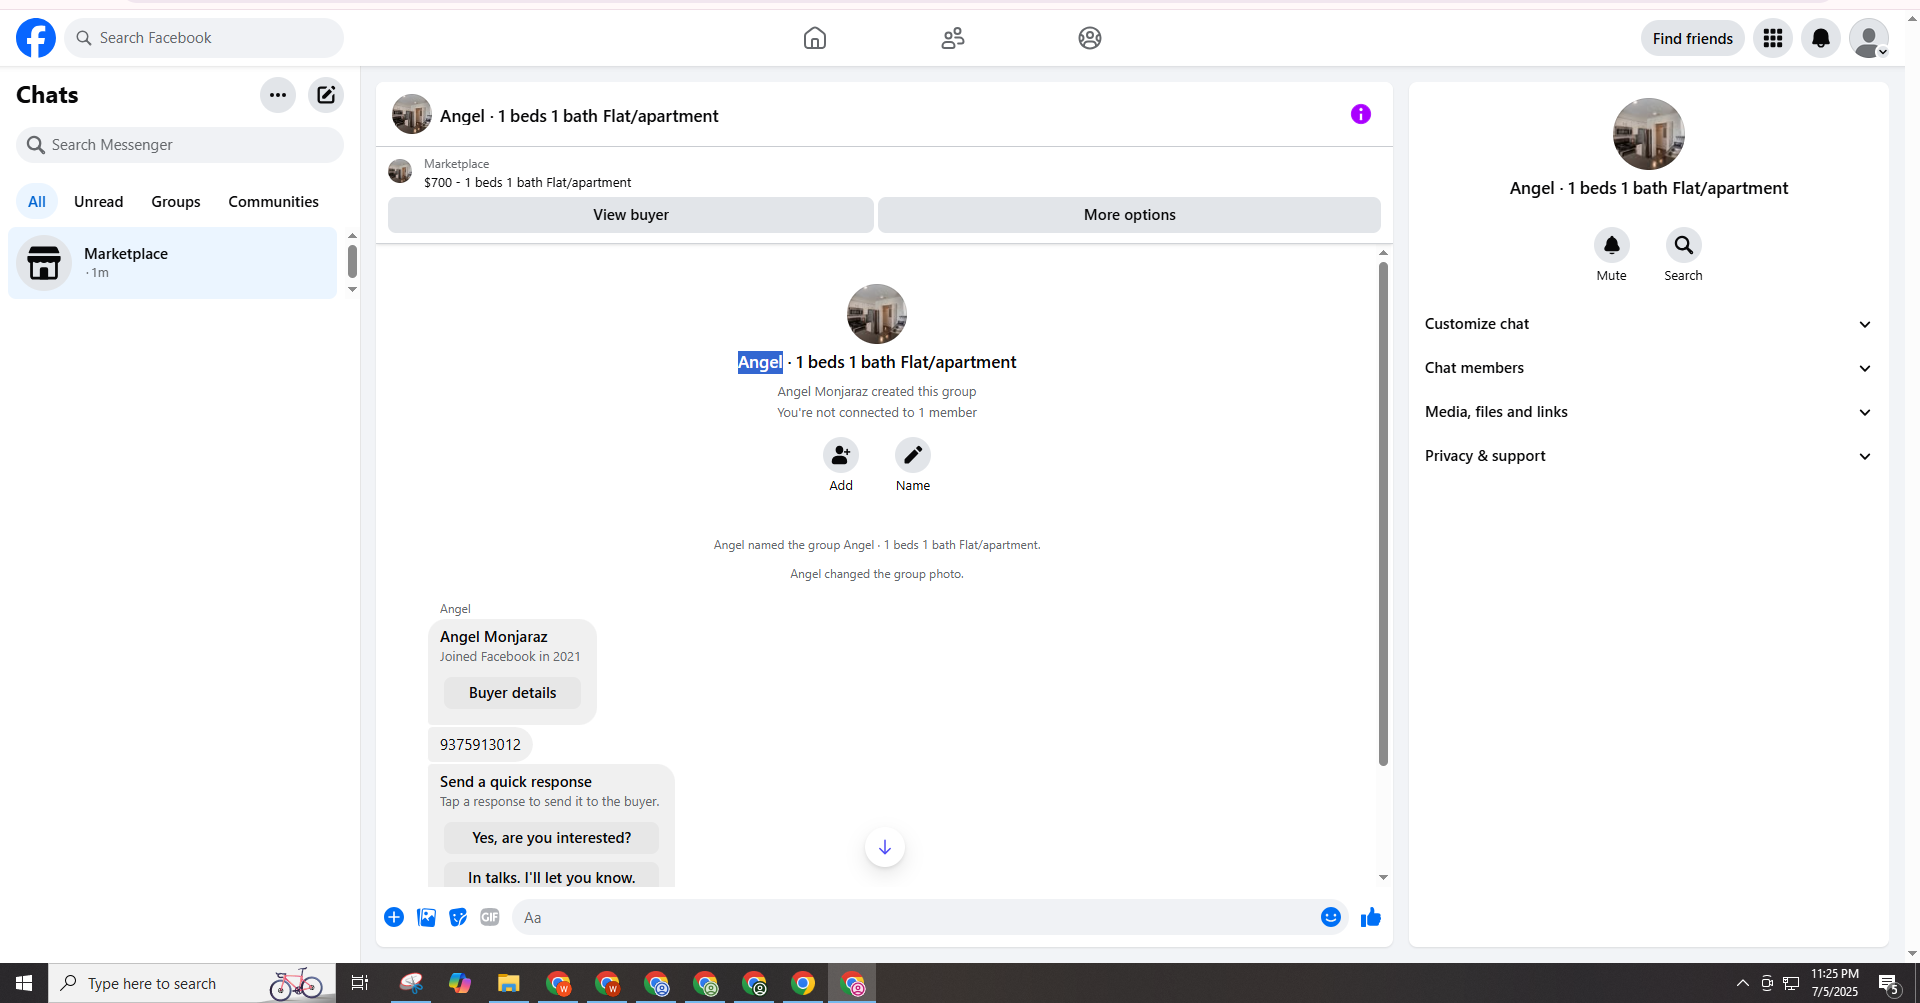1920x1003 pixels.
Task: Click the group photo thumbnail in header
Action: click(412, 115)
